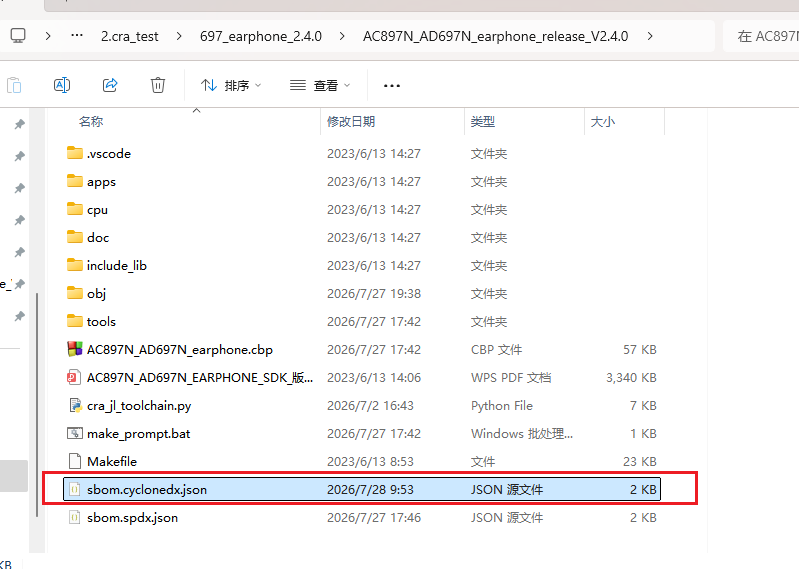Click the type text Python File
Viewport: 799px width, 569px height.
501,405
